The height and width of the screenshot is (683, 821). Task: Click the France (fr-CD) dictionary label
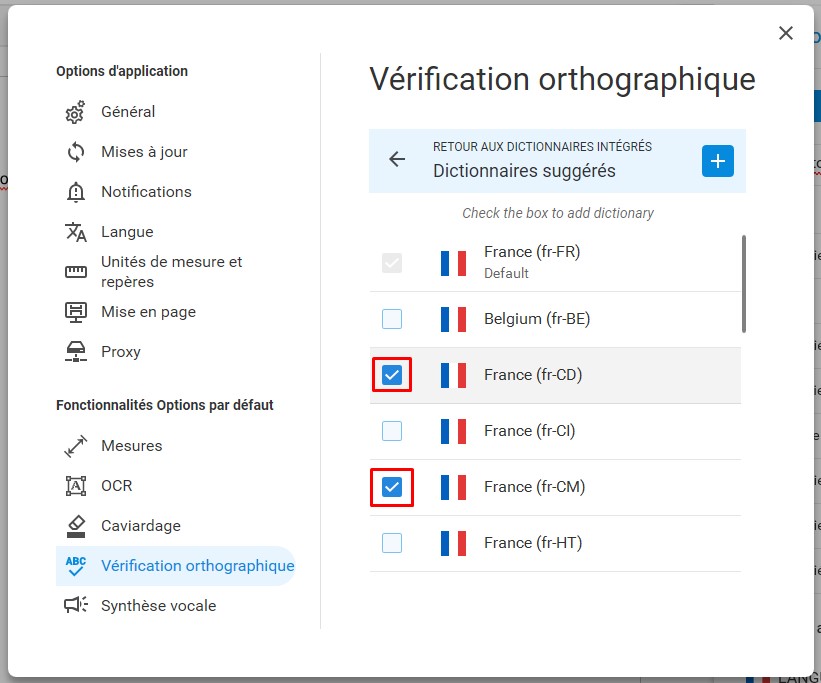tap(533, 375)
